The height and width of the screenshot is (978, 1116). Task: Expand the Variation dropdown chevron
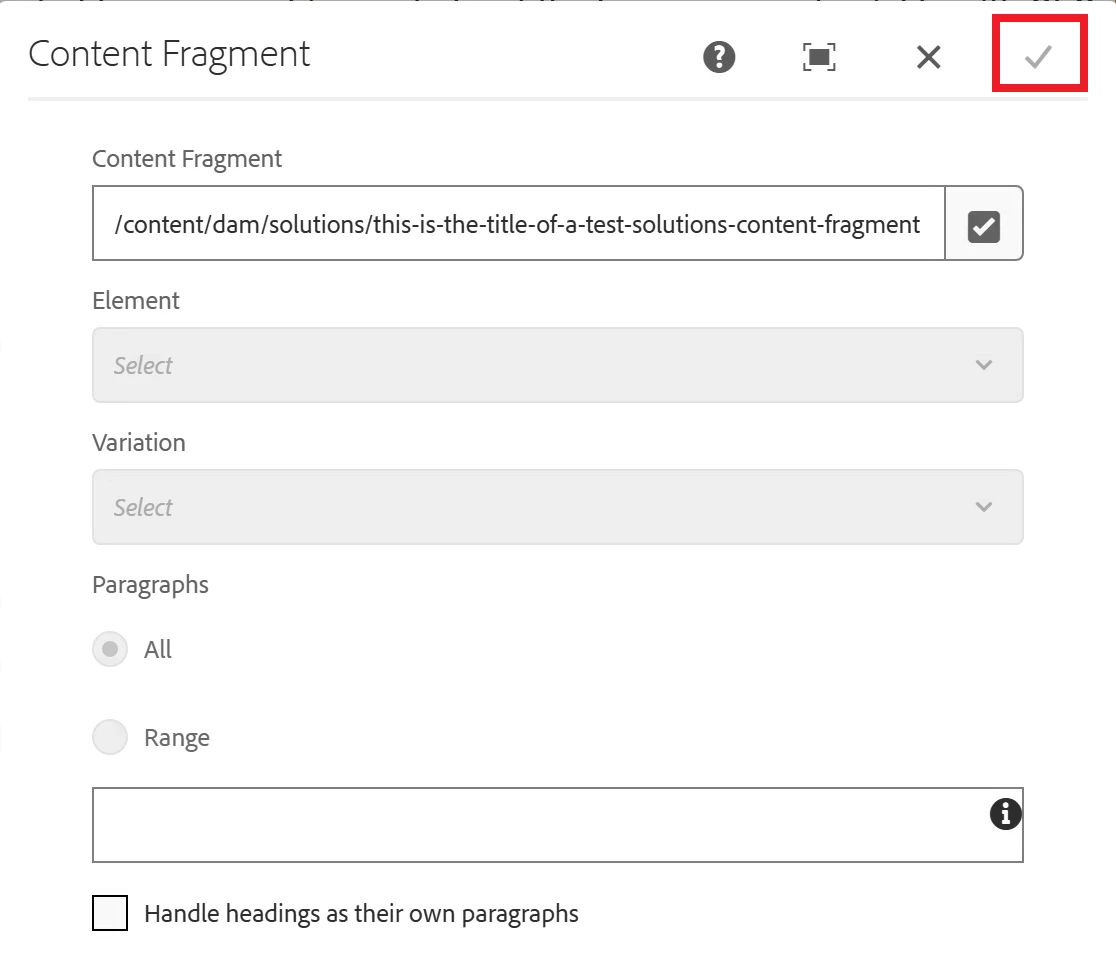coord(984,507)
